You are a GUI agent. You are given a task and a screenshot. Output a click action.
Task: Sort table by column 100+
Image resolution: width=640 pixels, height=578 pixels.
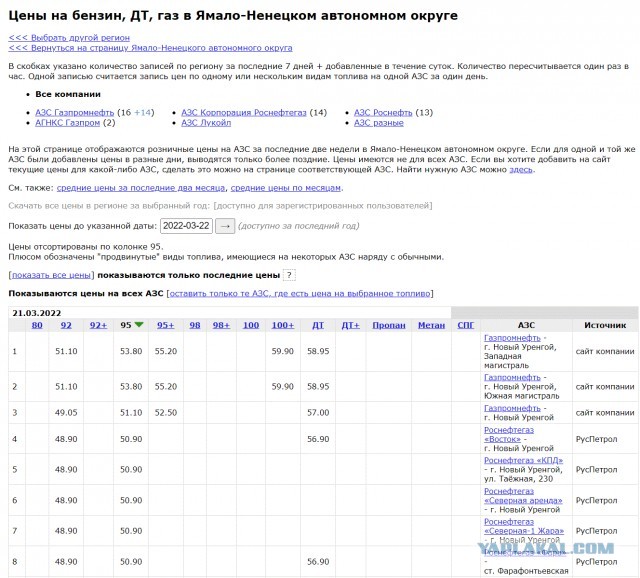tap(283, 325)
